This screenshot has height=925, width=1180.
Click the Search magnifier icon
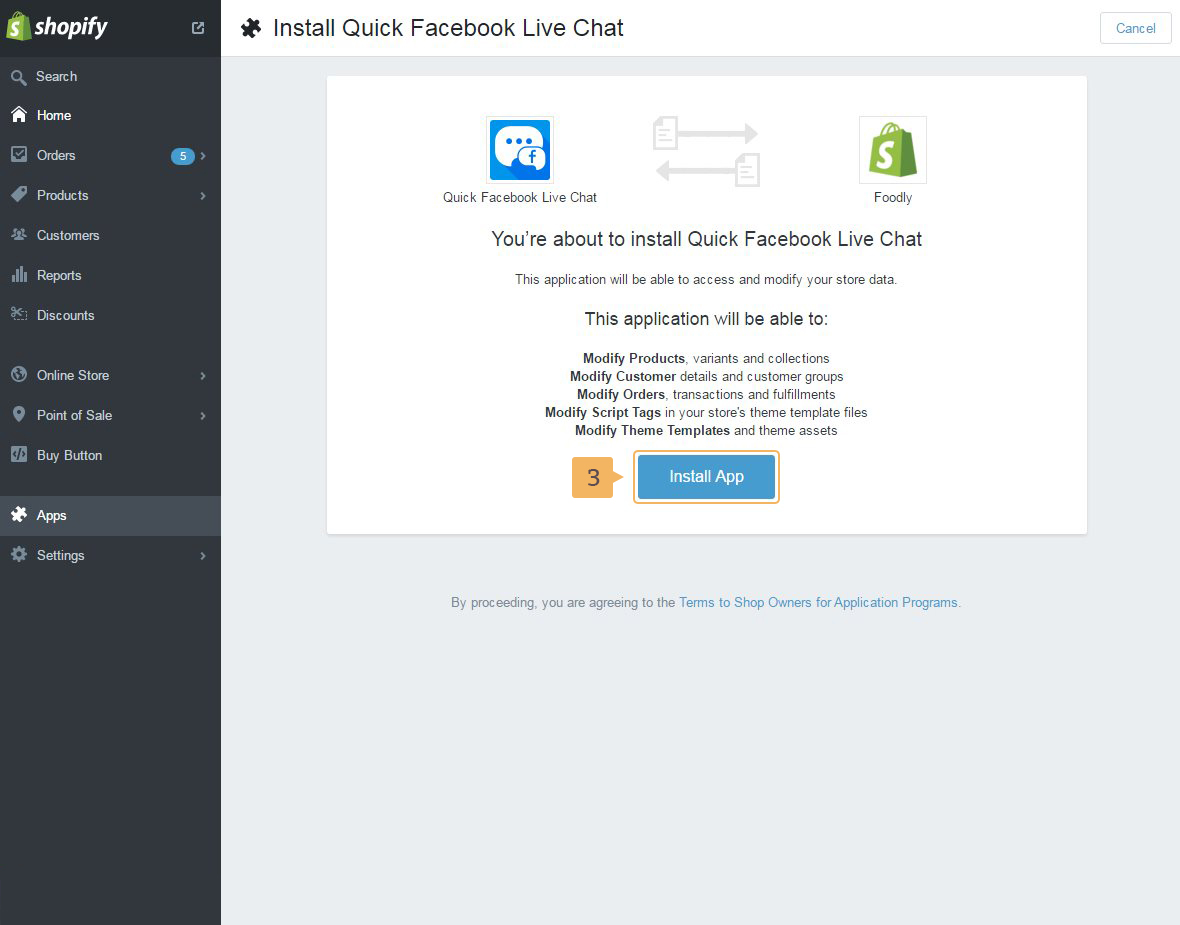point(18,77)
